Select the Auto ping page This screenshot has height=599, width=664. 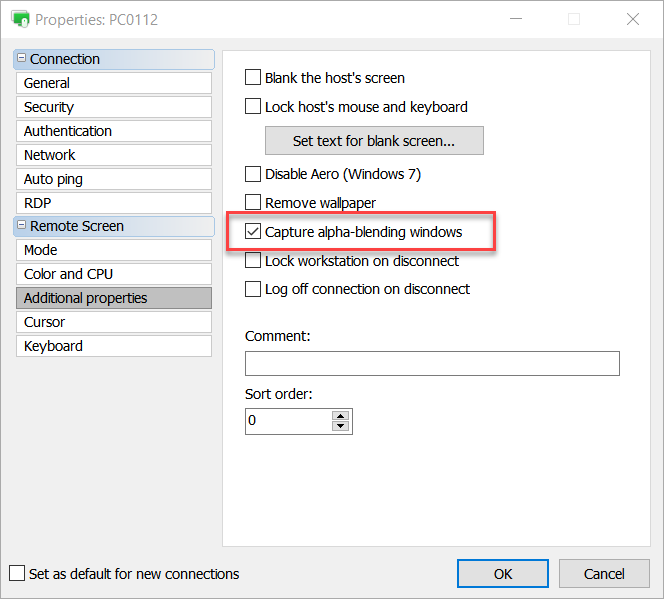tap(113, 179)
